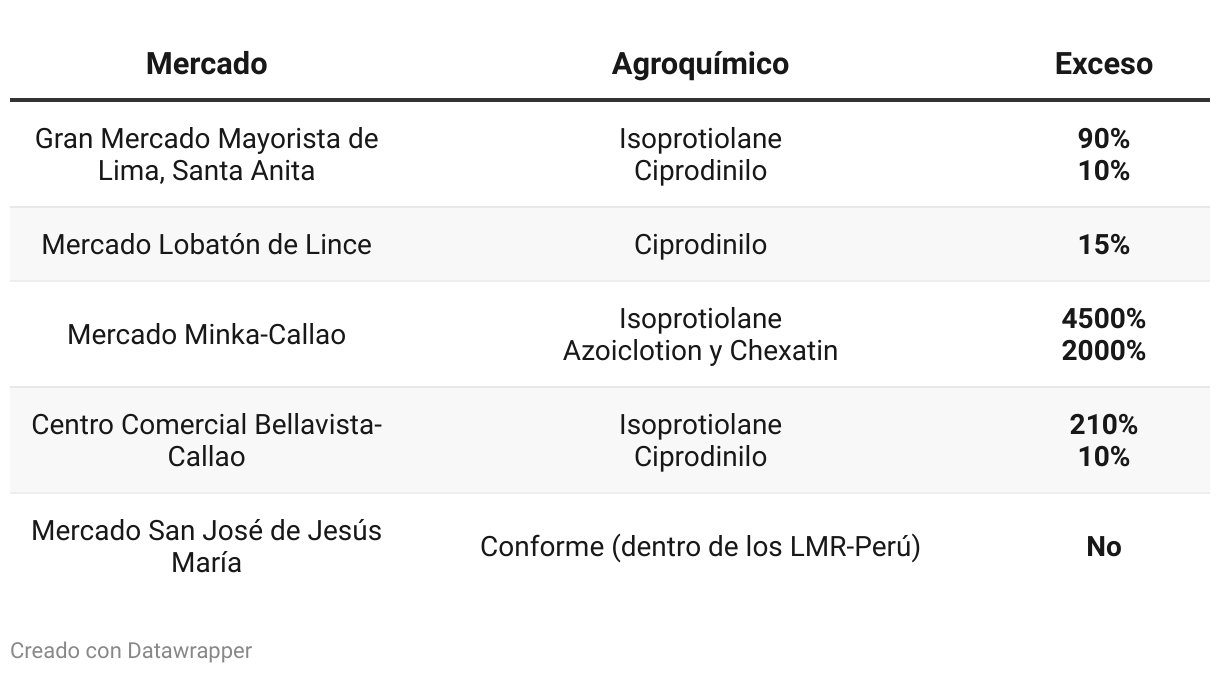Click Isoprotiolane in the Minka-Callao row

700,319
